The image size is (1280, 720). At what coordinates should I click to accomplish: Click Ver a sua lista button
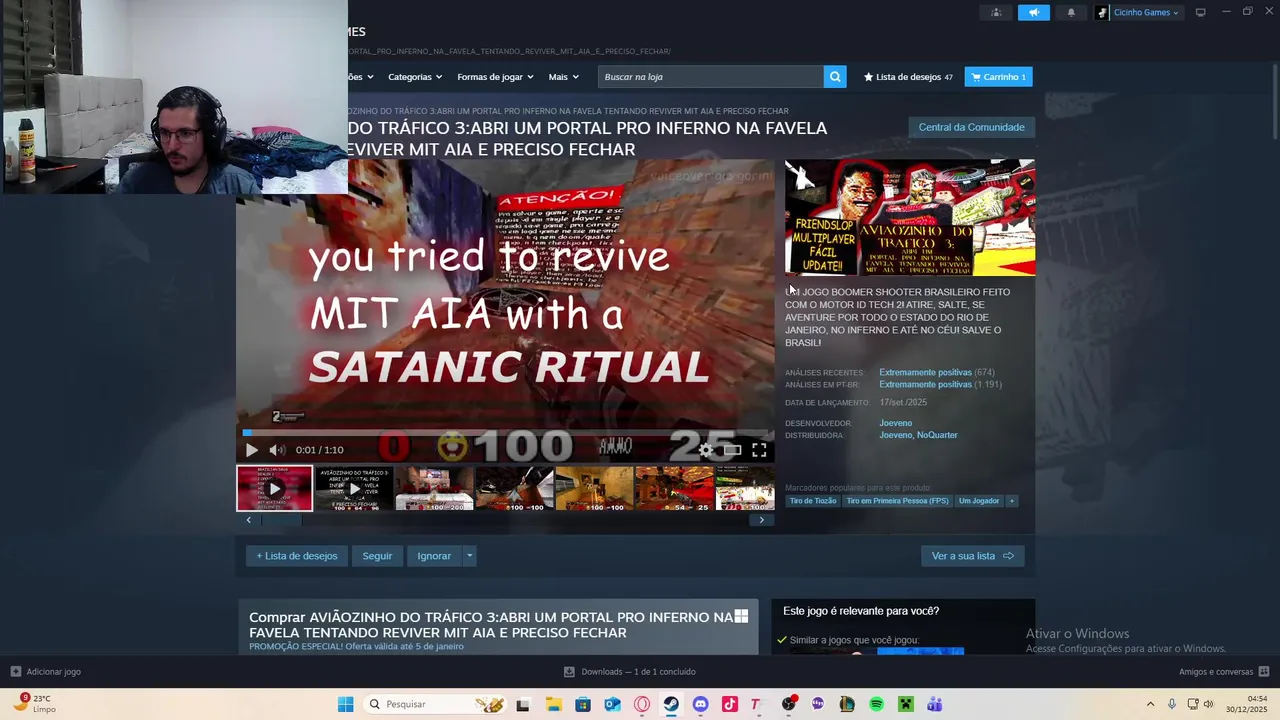pos(972,556)
